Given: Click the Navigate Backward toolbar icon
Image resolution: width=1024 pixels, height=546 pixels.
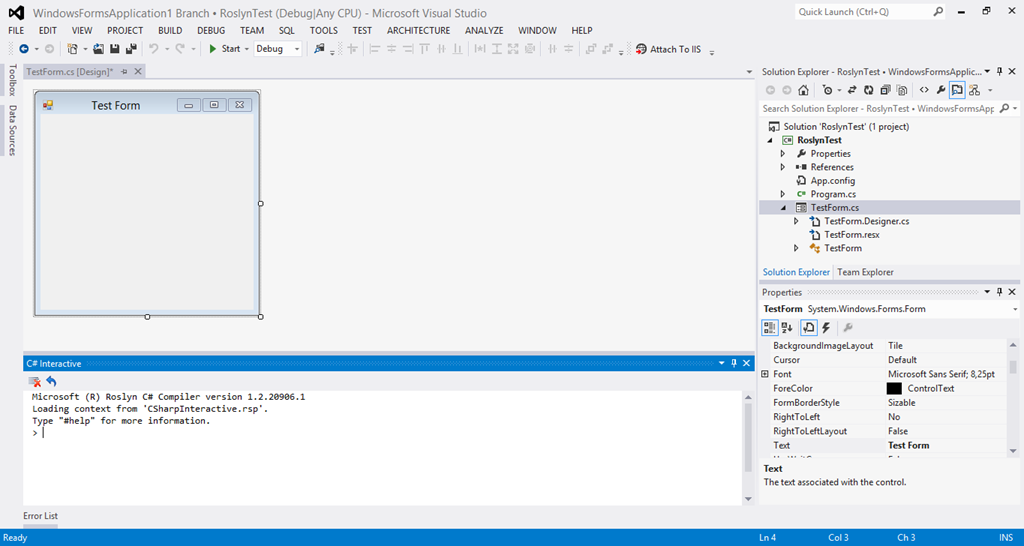Looking at the screenshot, I should pyautogui.click(x=24, y=48).
